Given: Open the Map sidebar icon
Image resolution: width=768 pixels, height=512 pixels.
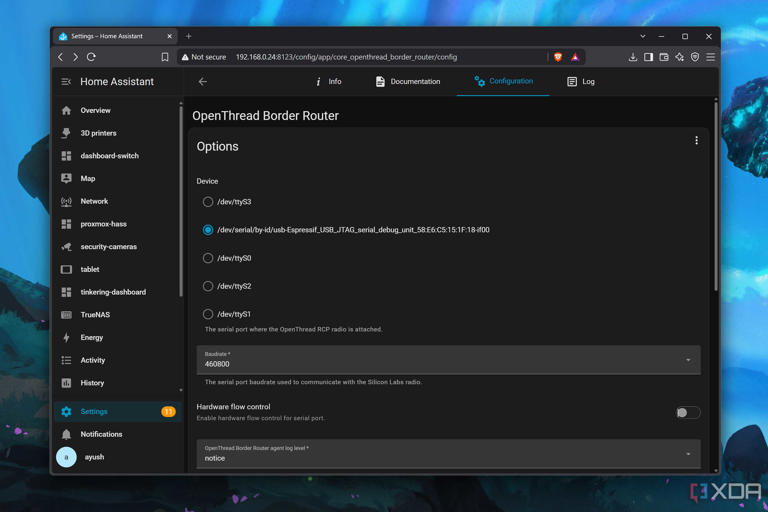Looking at the screenshot, I should coord(67,178).
